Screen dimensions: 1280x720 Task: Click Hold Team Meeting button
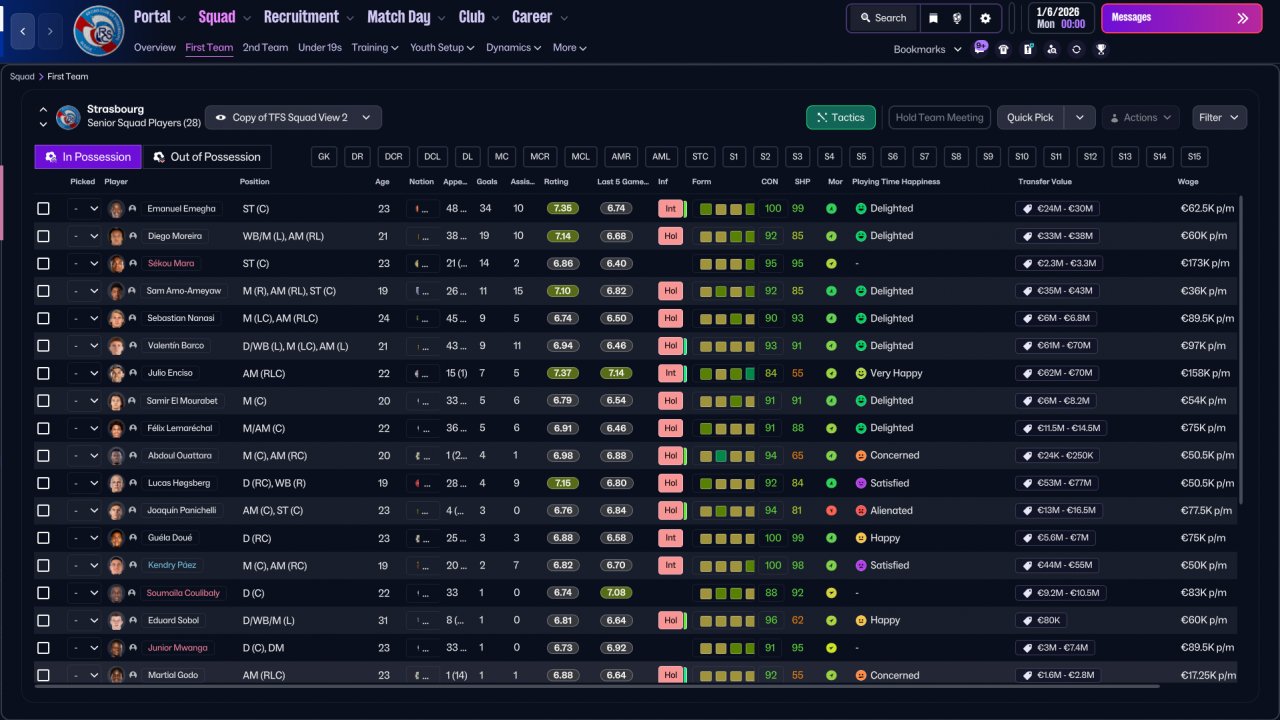(x=940, y=117)
